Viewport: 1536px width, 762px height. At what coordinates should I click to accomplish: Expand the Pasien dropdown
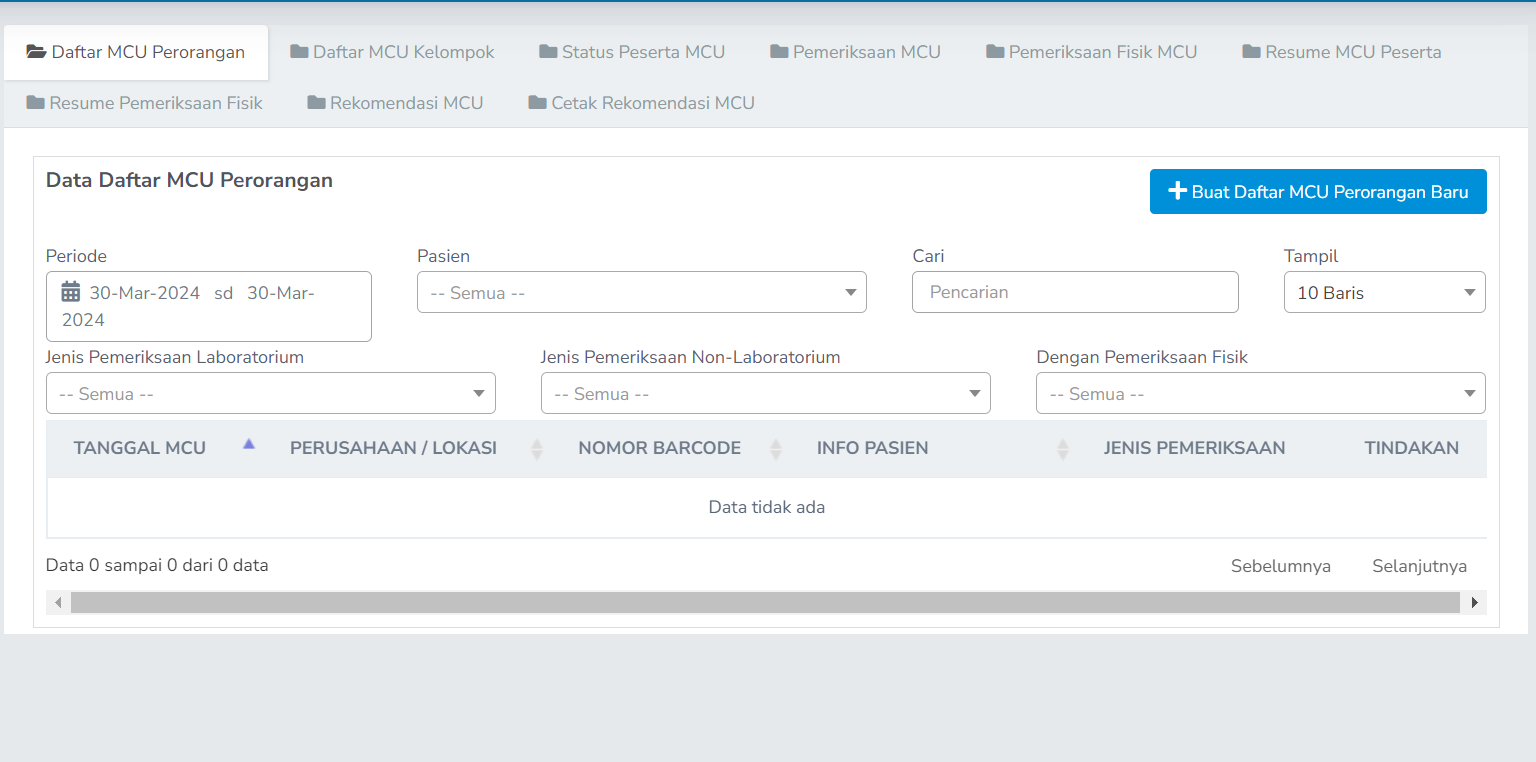(642, 292)
